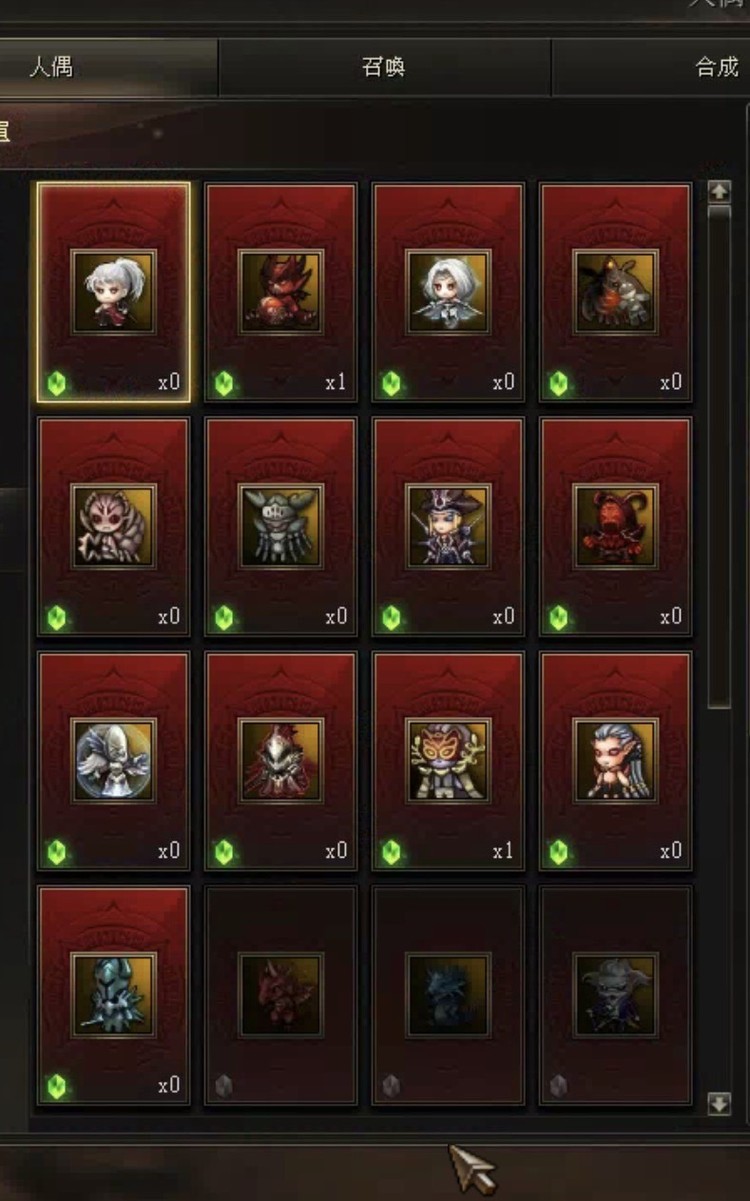Choose the red horned demon doll card
The image size is (750, 1201).
[281, 292]
